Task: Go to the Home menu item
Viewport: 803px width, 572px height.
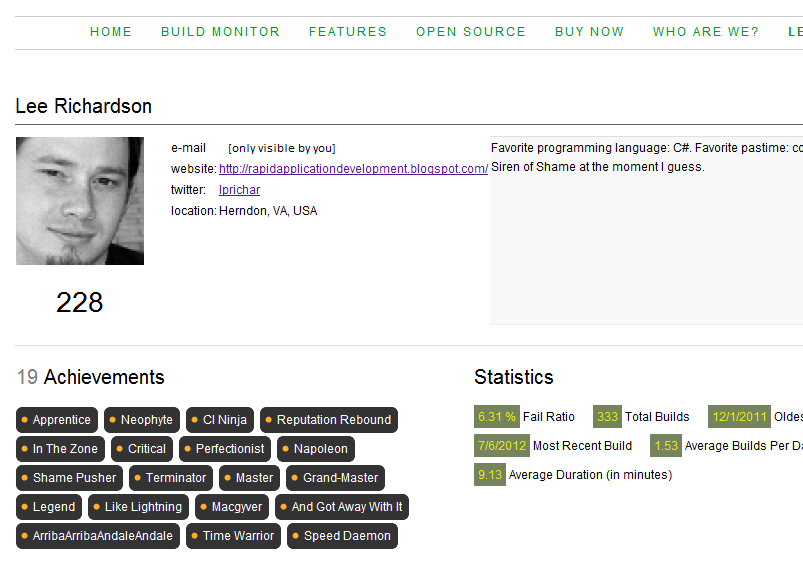Action: coord(111,32)
